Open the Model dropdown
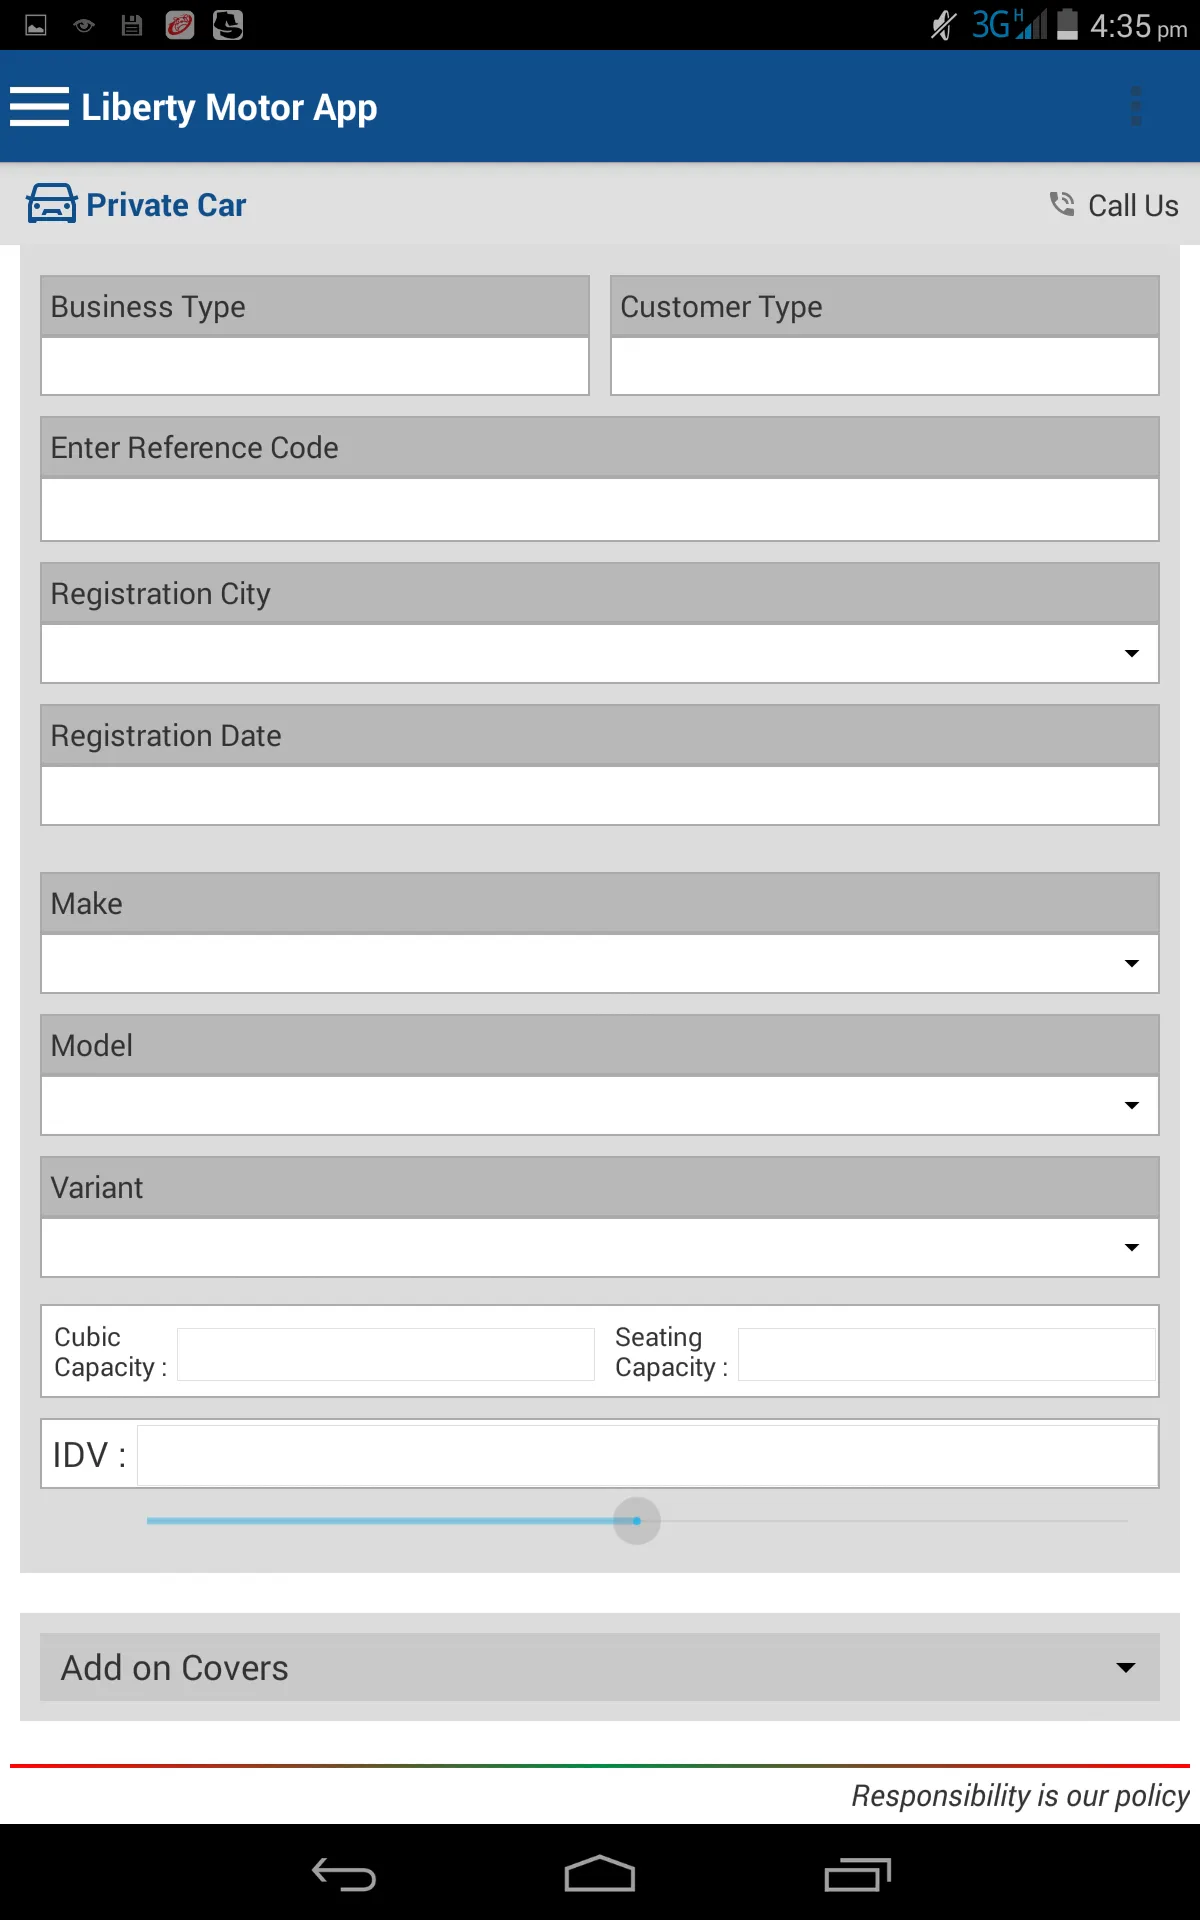Image resolution: width=1200 pixels, height=1920 pixels. point(600,1106)
